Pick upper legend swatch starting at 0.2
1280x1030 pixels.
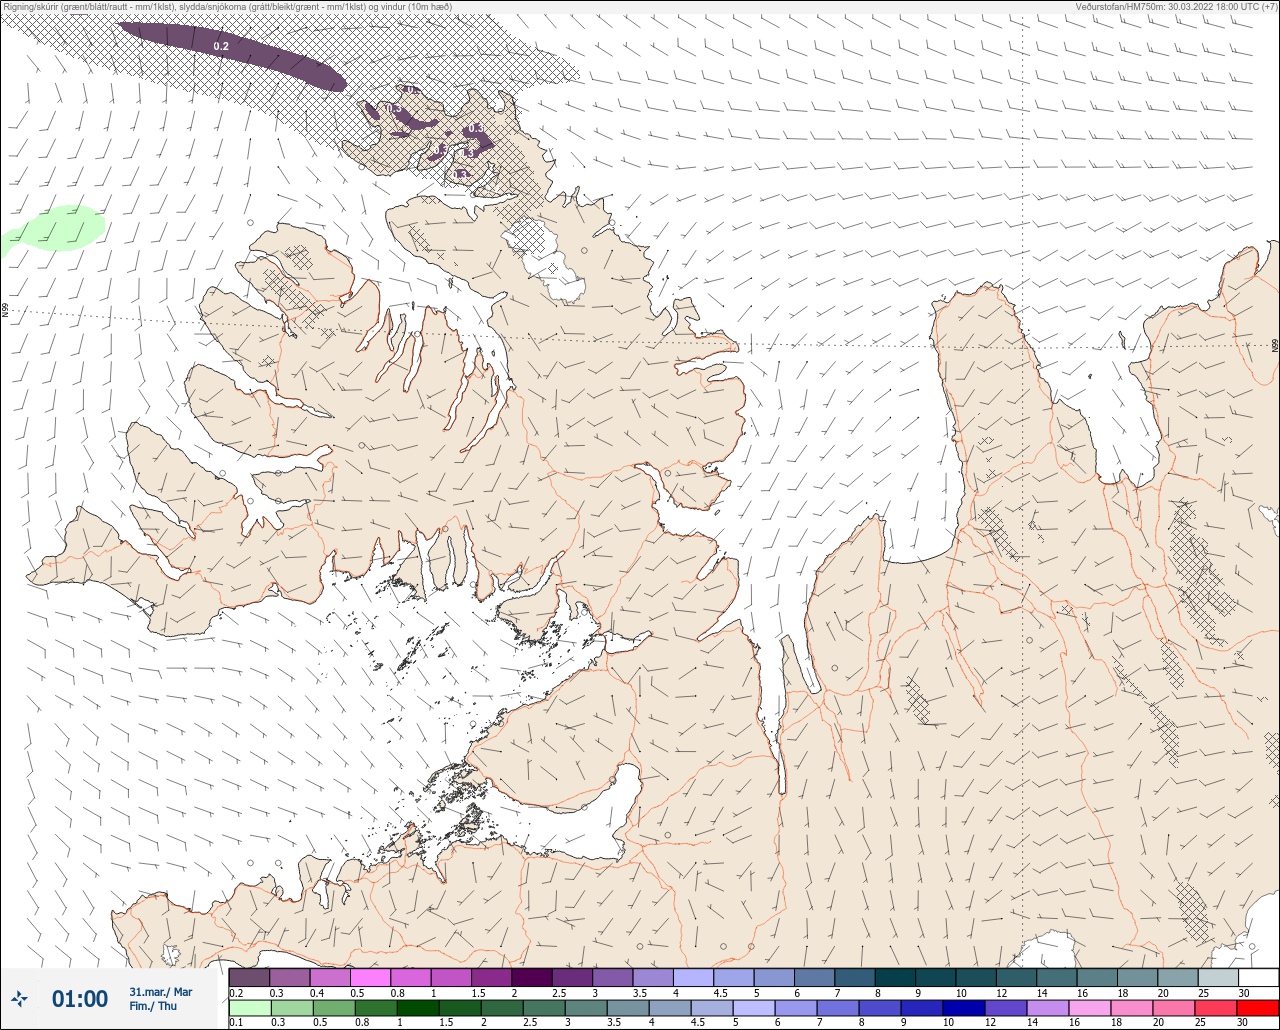click(x=249, y=977)
